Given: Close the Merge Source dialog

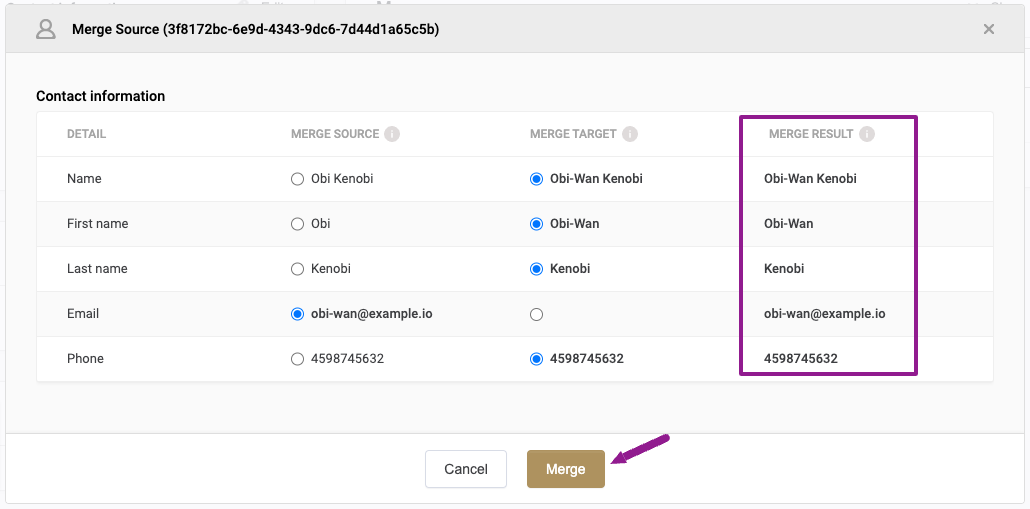Looking at the screenshot, I should 989,29.
